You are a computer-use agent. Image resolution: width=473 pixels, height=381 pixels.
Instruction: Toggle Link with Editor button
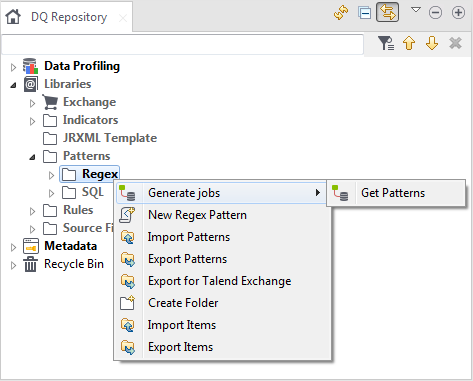[387, 13]
